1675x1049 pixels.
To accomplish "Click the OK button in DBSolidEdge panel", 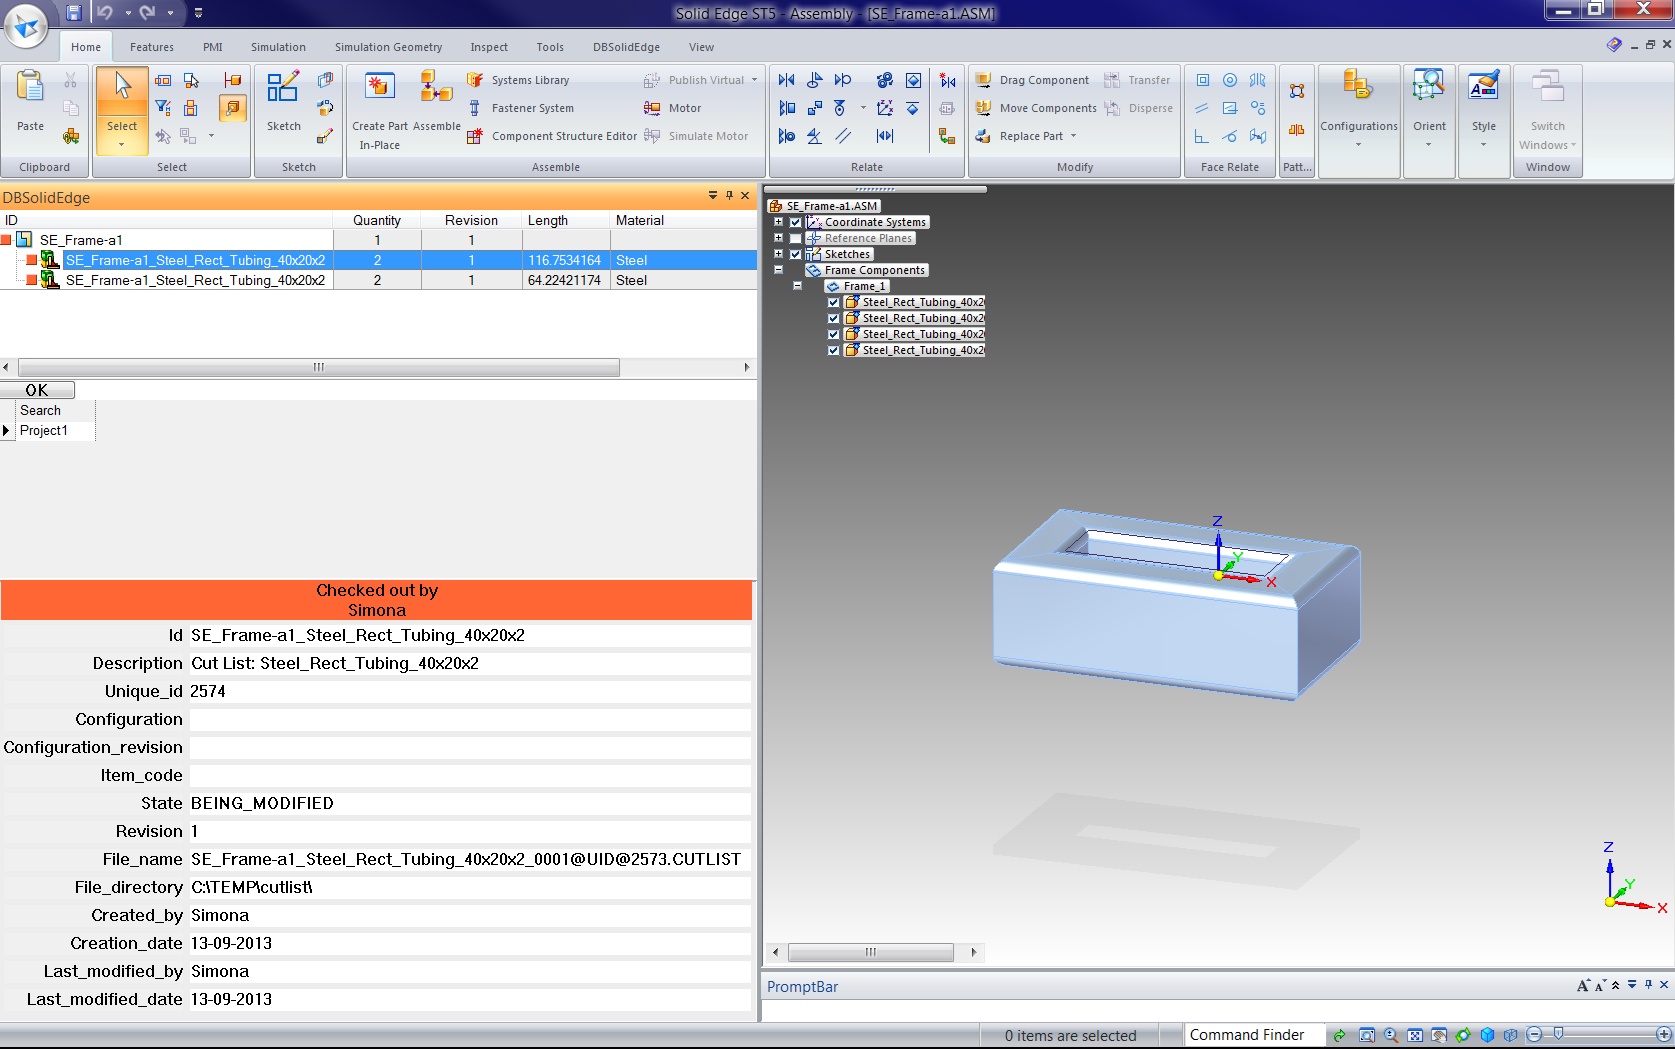I will coord(37,390).
